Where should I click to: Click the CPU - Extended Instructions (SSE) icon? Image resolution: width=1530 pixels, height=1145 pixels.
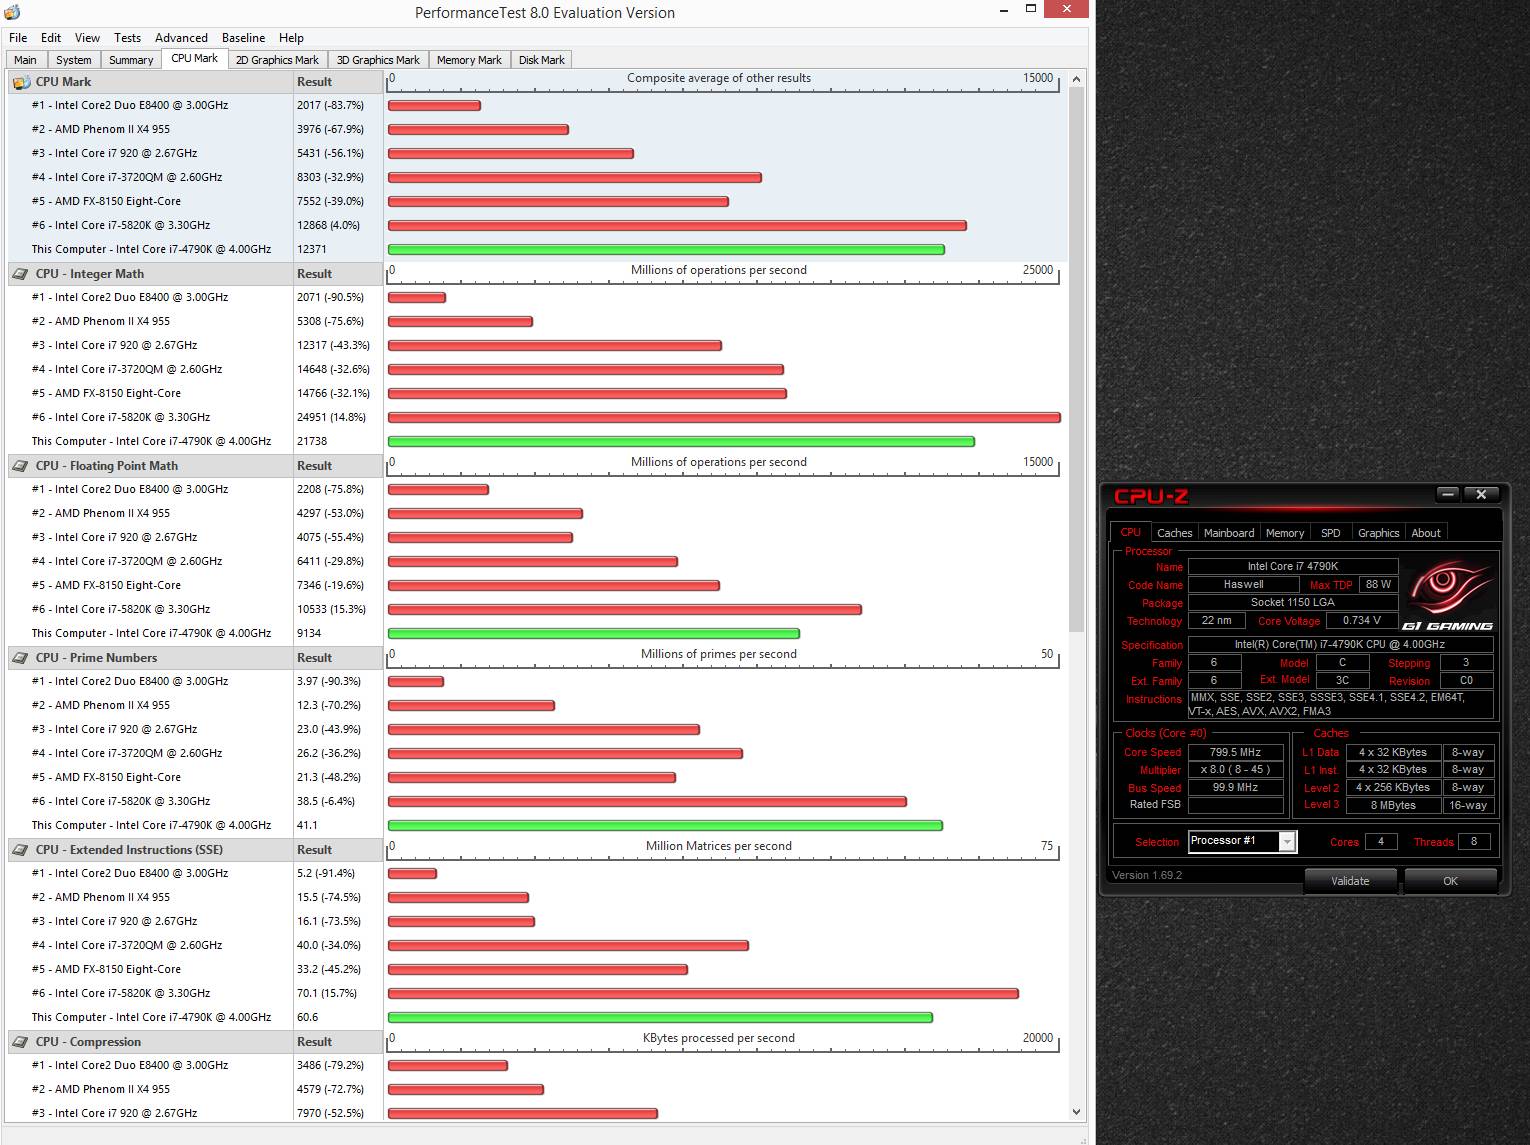(21, 850)
